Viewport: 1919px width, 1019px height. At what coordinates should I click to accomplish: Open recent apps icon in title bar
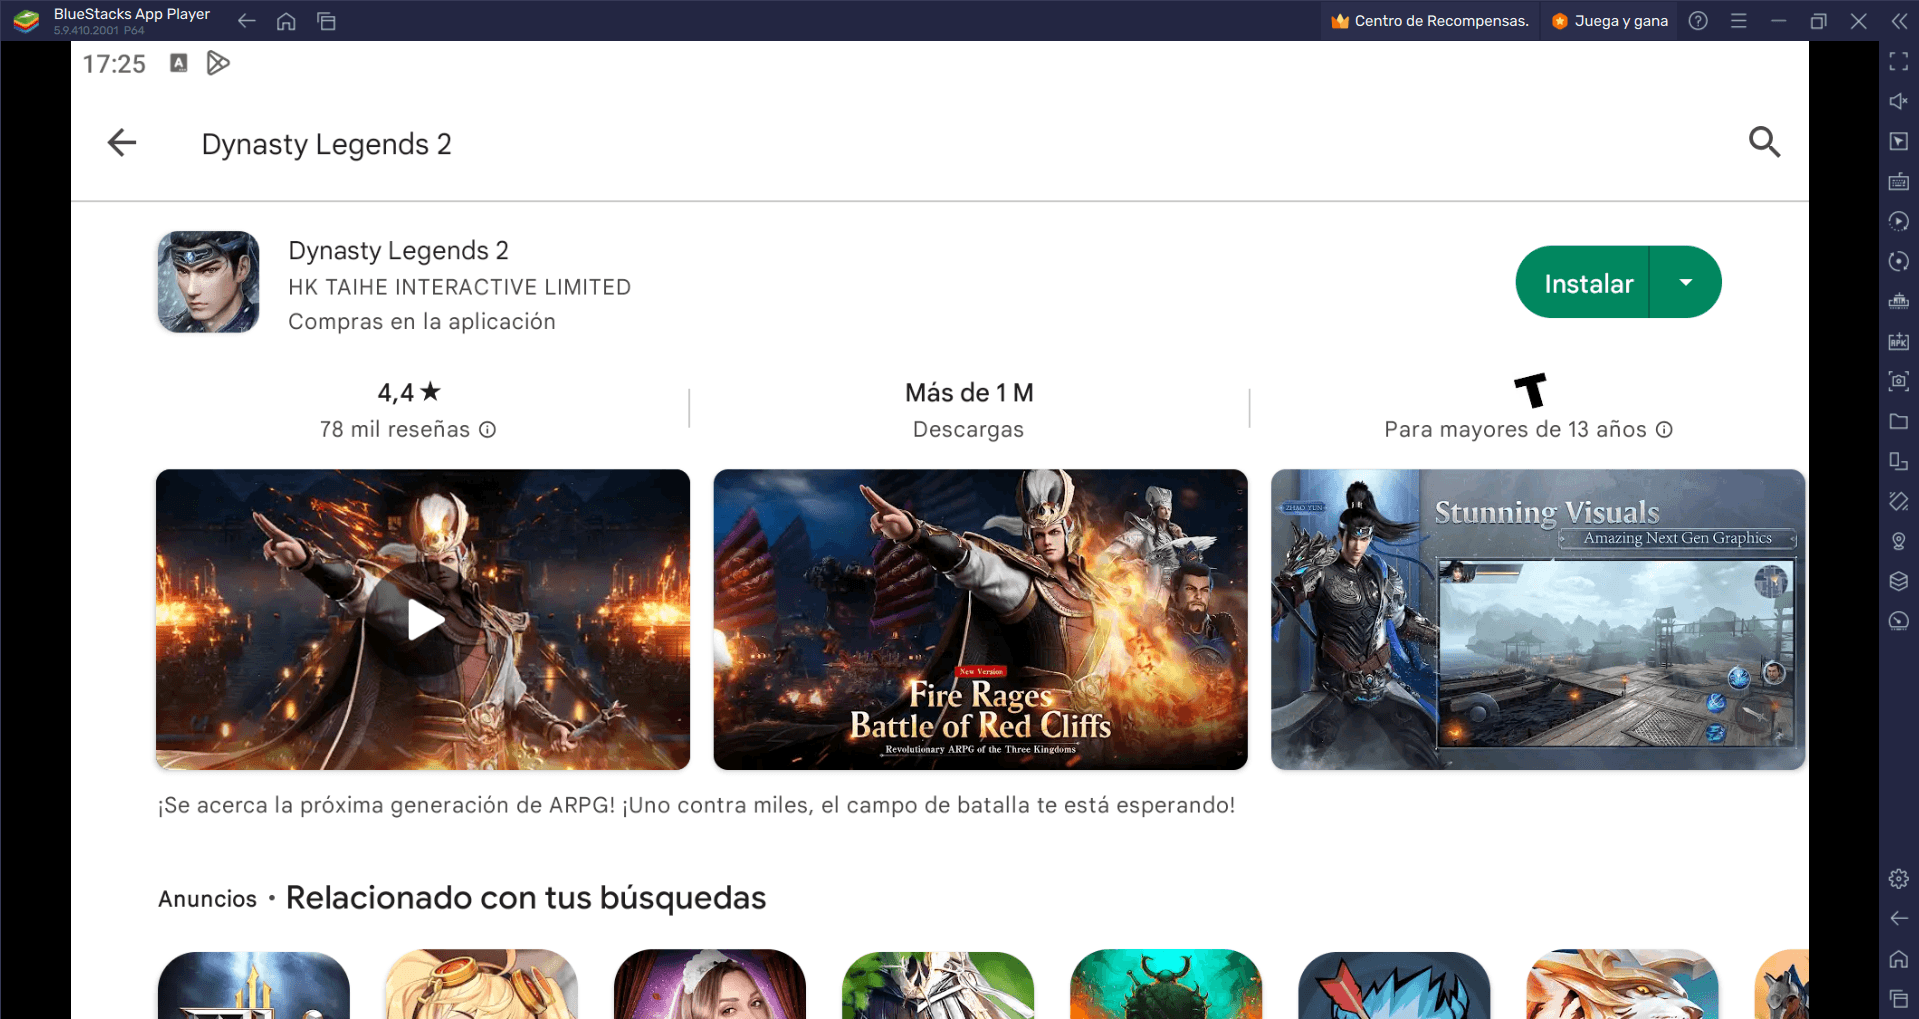click(326, 21)
